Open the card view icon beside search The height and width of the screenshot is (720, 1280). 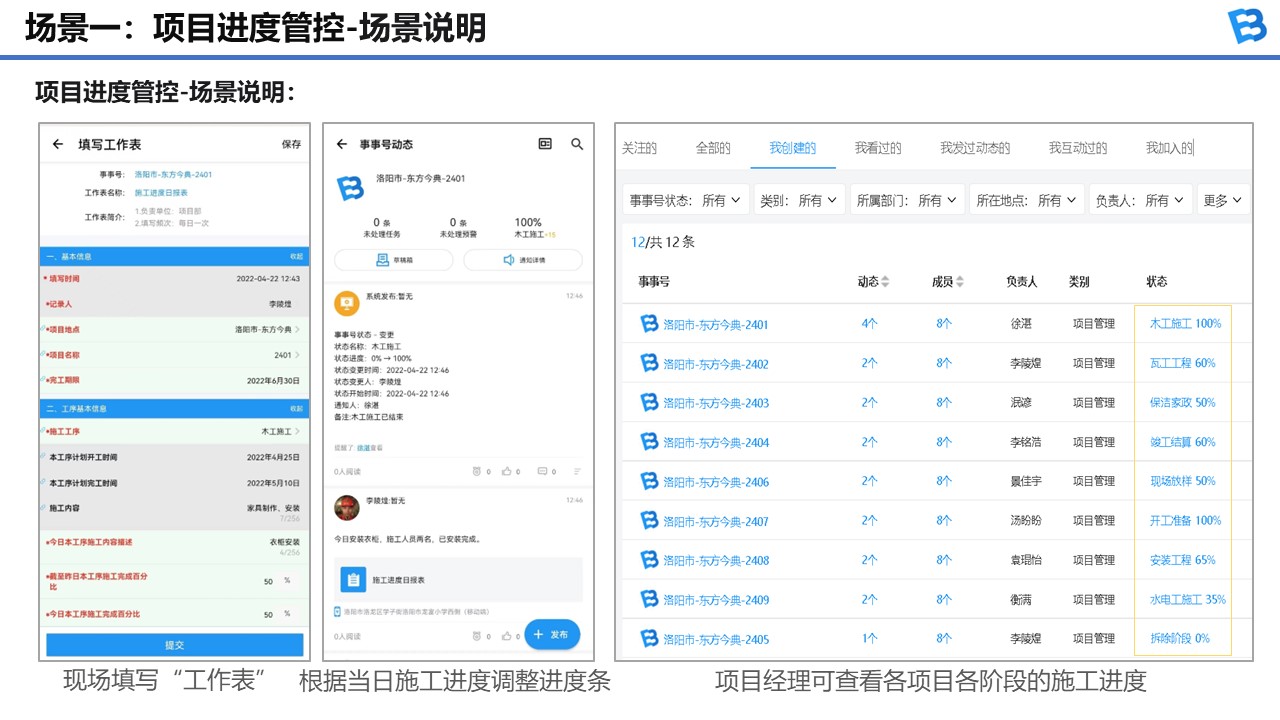point(545,144)
